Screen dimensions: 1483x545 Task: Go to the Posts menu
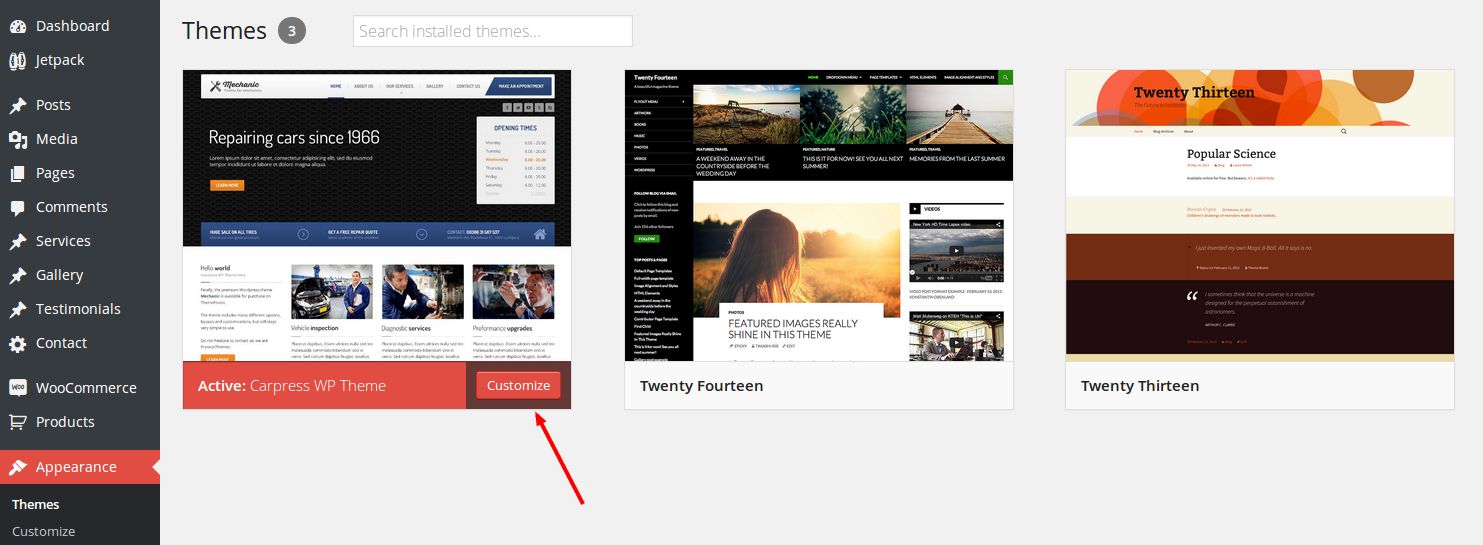[x=53, y=105]
